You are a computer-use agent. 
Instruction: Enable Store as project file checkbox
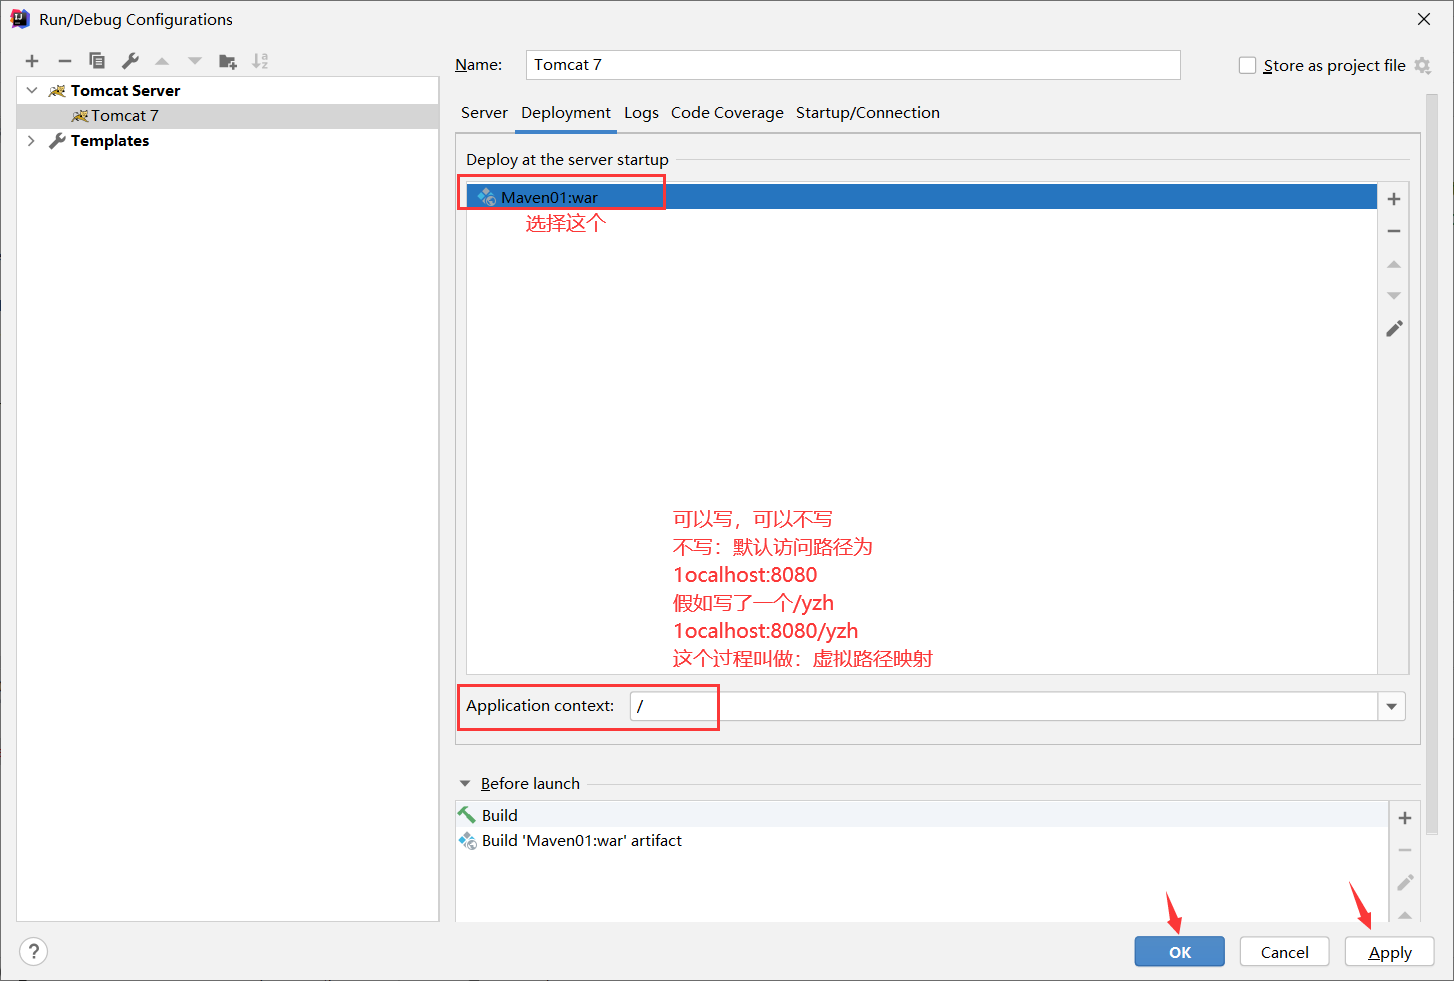(1247, 65)
